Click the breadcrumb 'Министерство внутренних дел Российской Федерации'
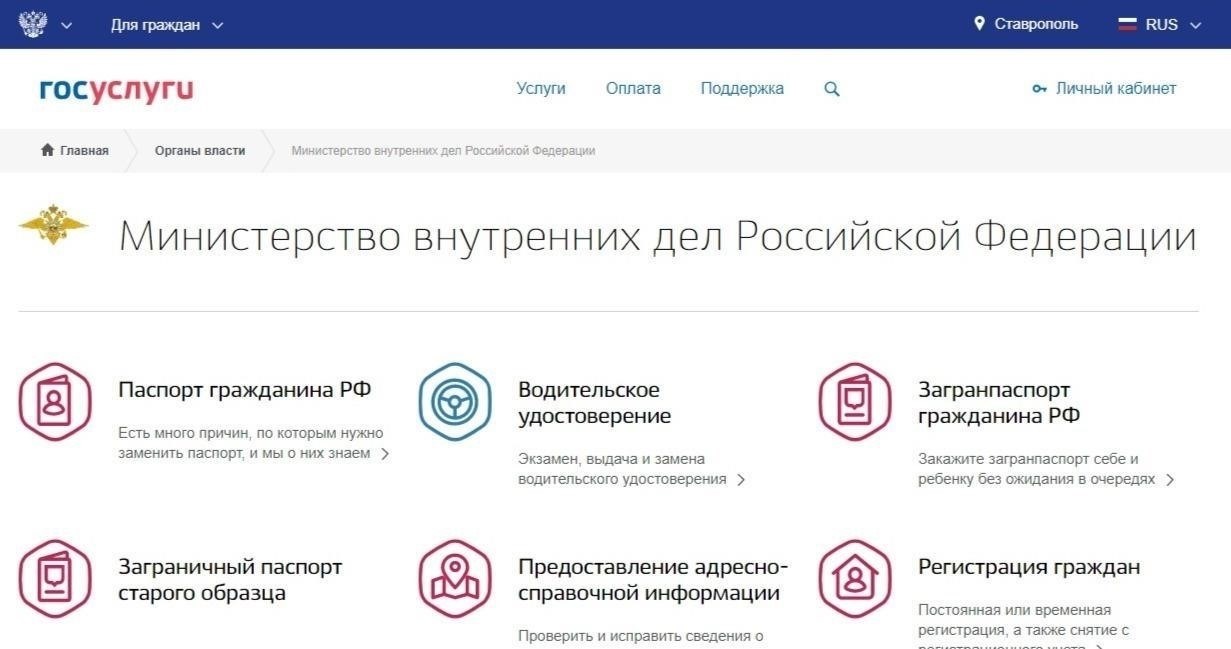The width and height of the screenshot is (1231, 649). point(443,151)
